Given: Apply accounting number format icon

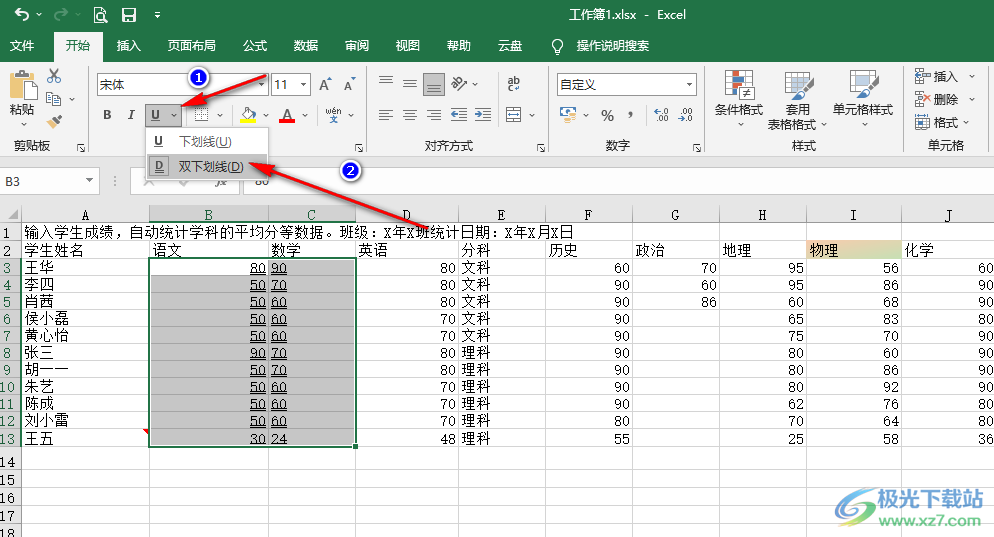Looking at the screenshot, I should coord(568,115).
